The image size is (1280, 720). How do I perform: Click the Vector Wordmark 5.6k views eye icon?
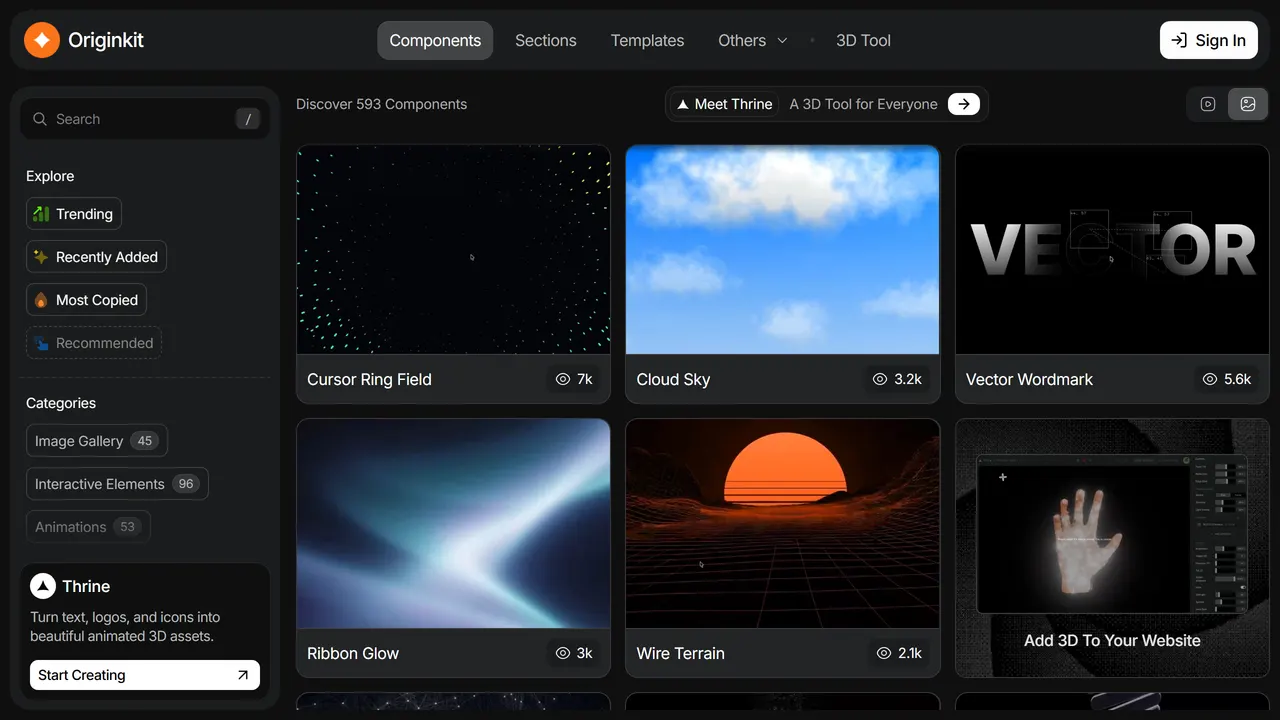tap(1210, 379)
